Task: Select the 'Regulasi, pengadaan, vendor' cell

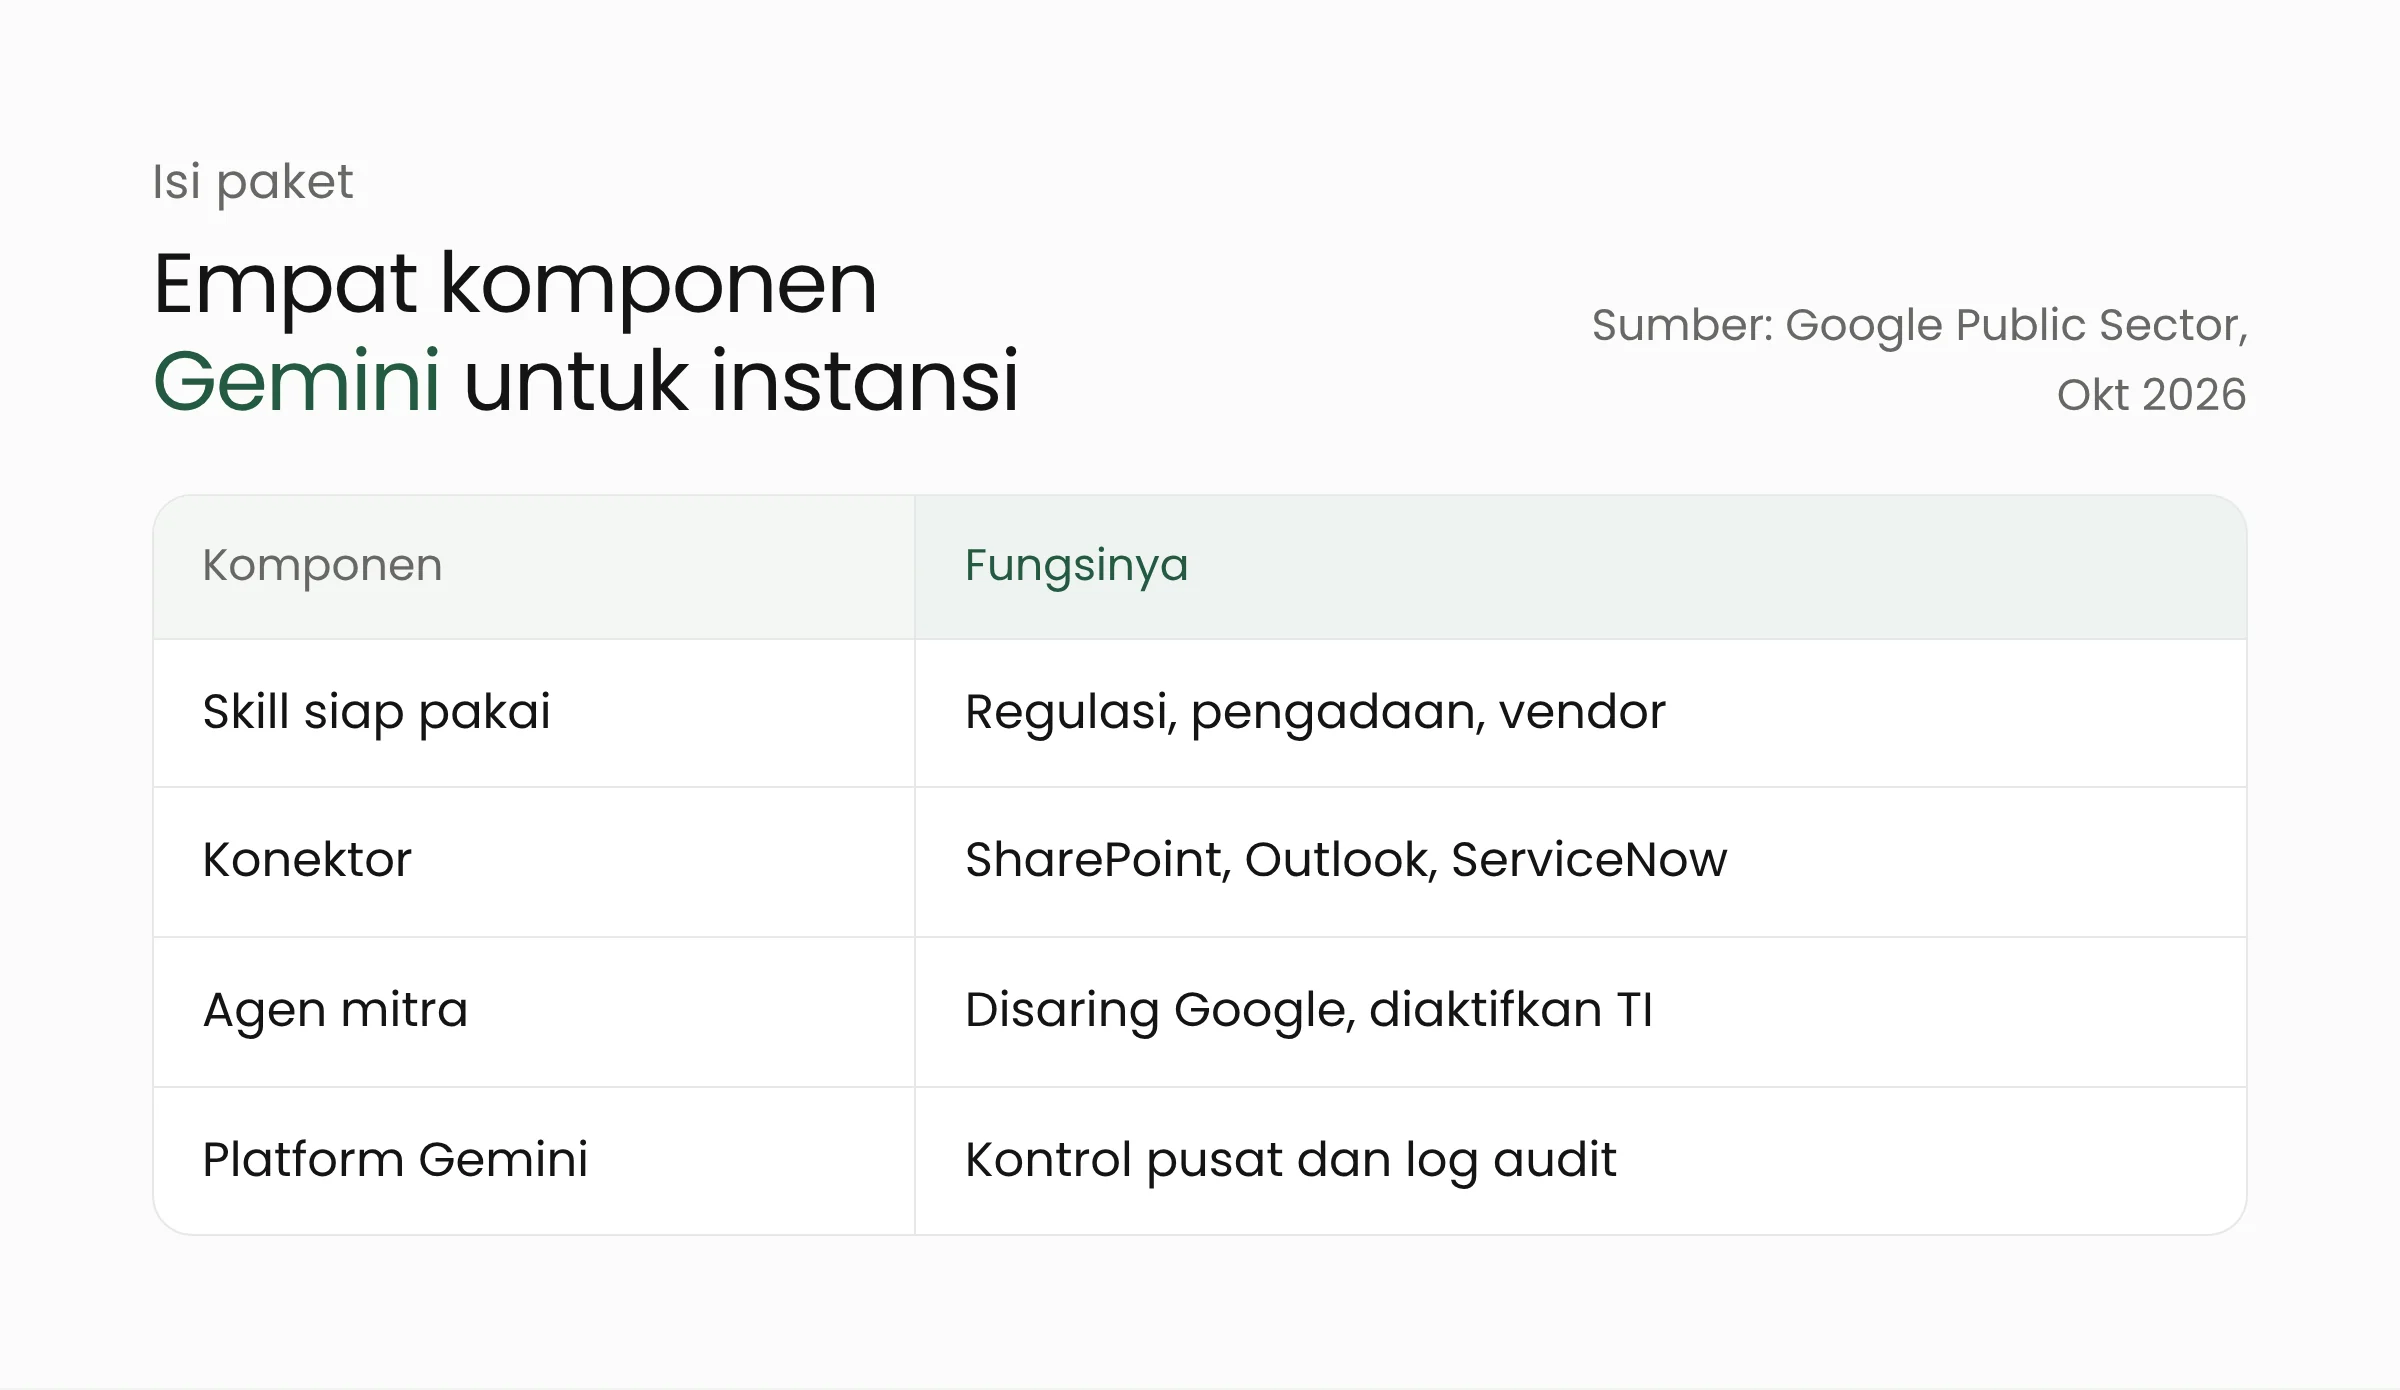Action: [1580, 713]
